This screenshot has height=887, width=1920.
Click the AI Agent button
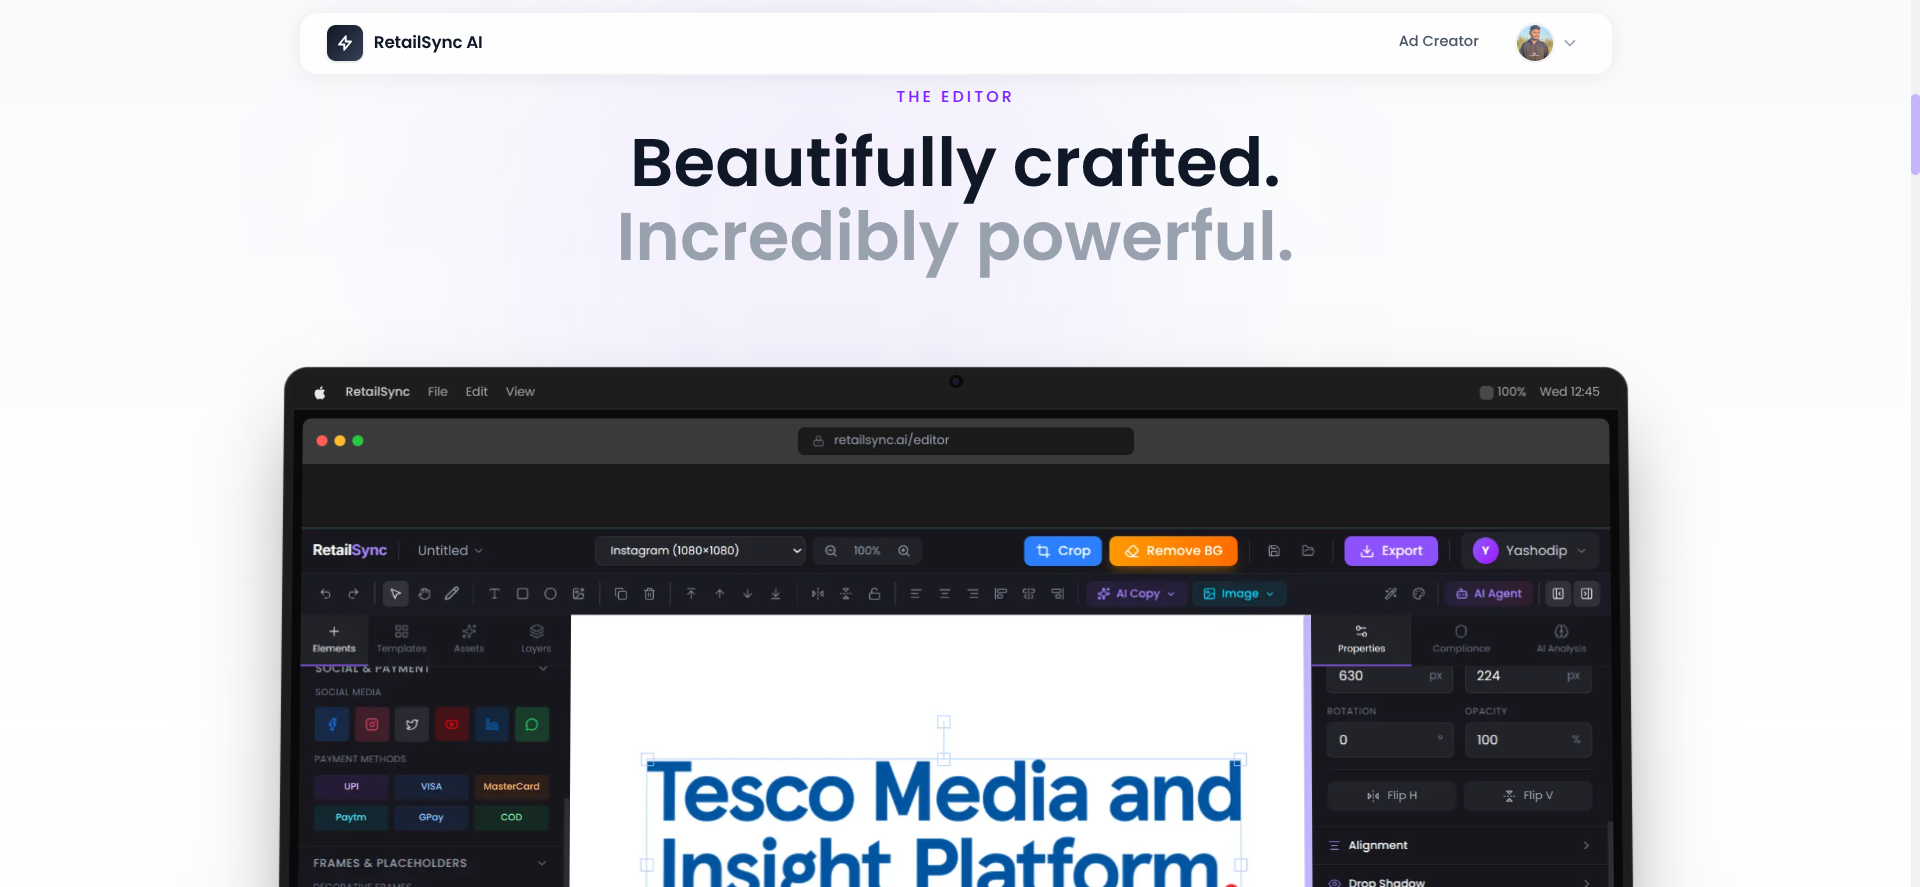point(1489,594)
